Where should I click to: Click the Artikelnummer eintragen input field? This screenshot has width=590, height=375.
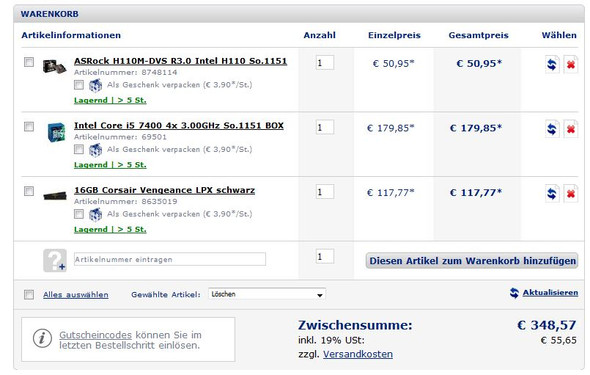pyautogui.click(x=170, y=260)
